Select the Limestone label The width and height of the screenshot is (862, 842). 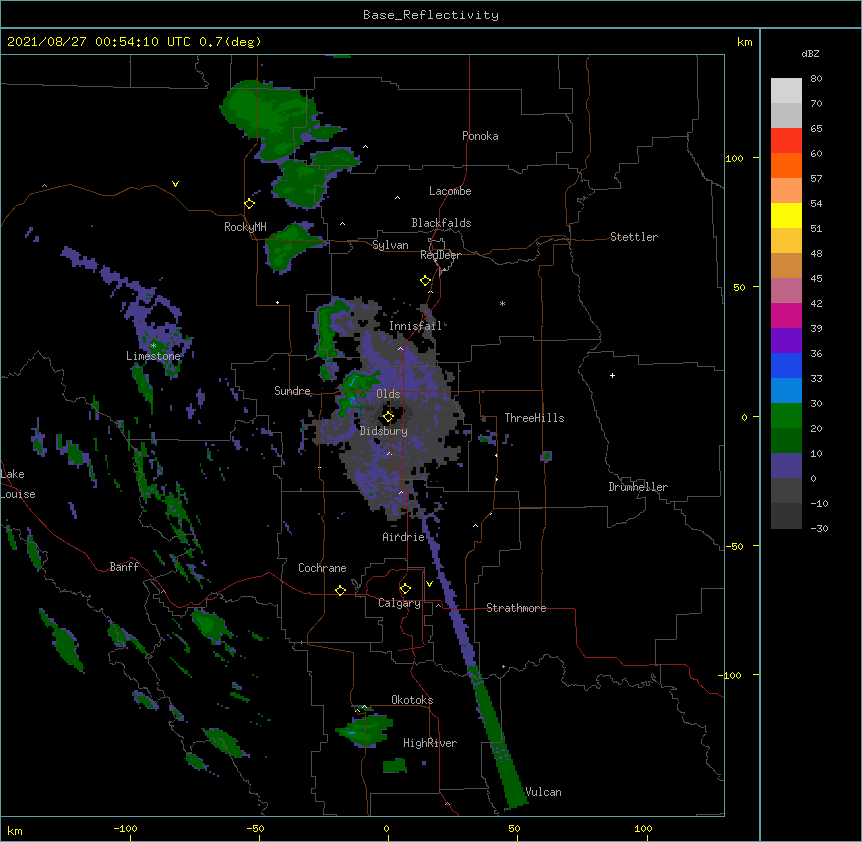[x=153, y=356]
